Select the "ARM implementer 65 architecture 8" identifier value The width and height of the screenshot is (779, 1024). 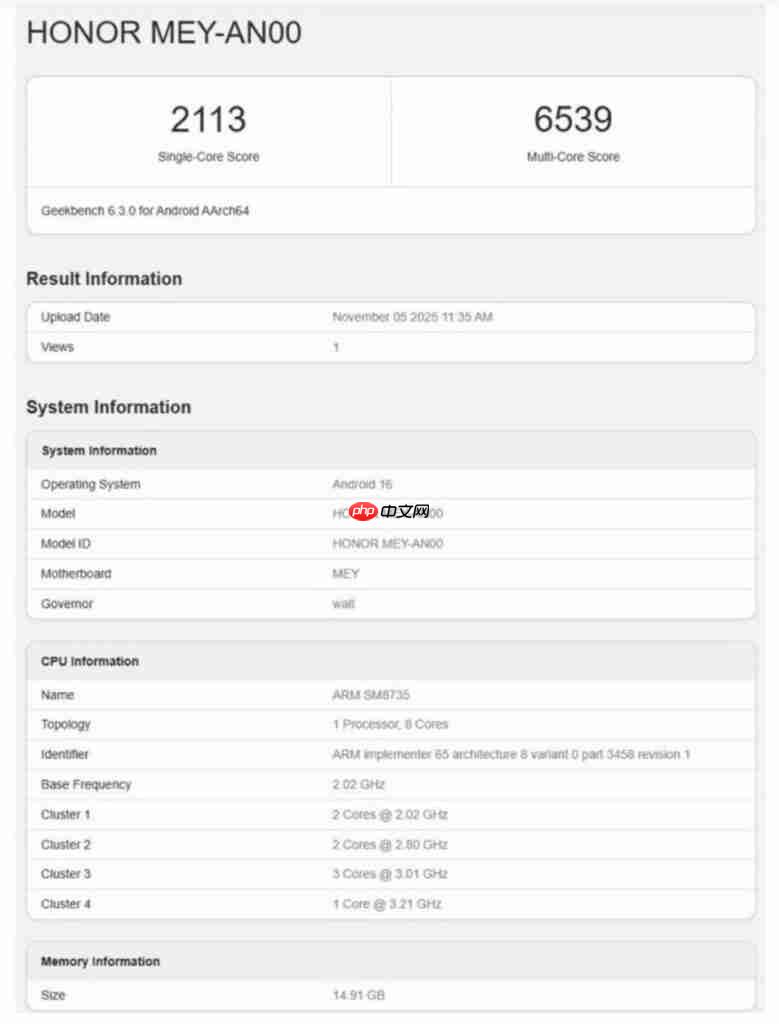click(511, 755)
